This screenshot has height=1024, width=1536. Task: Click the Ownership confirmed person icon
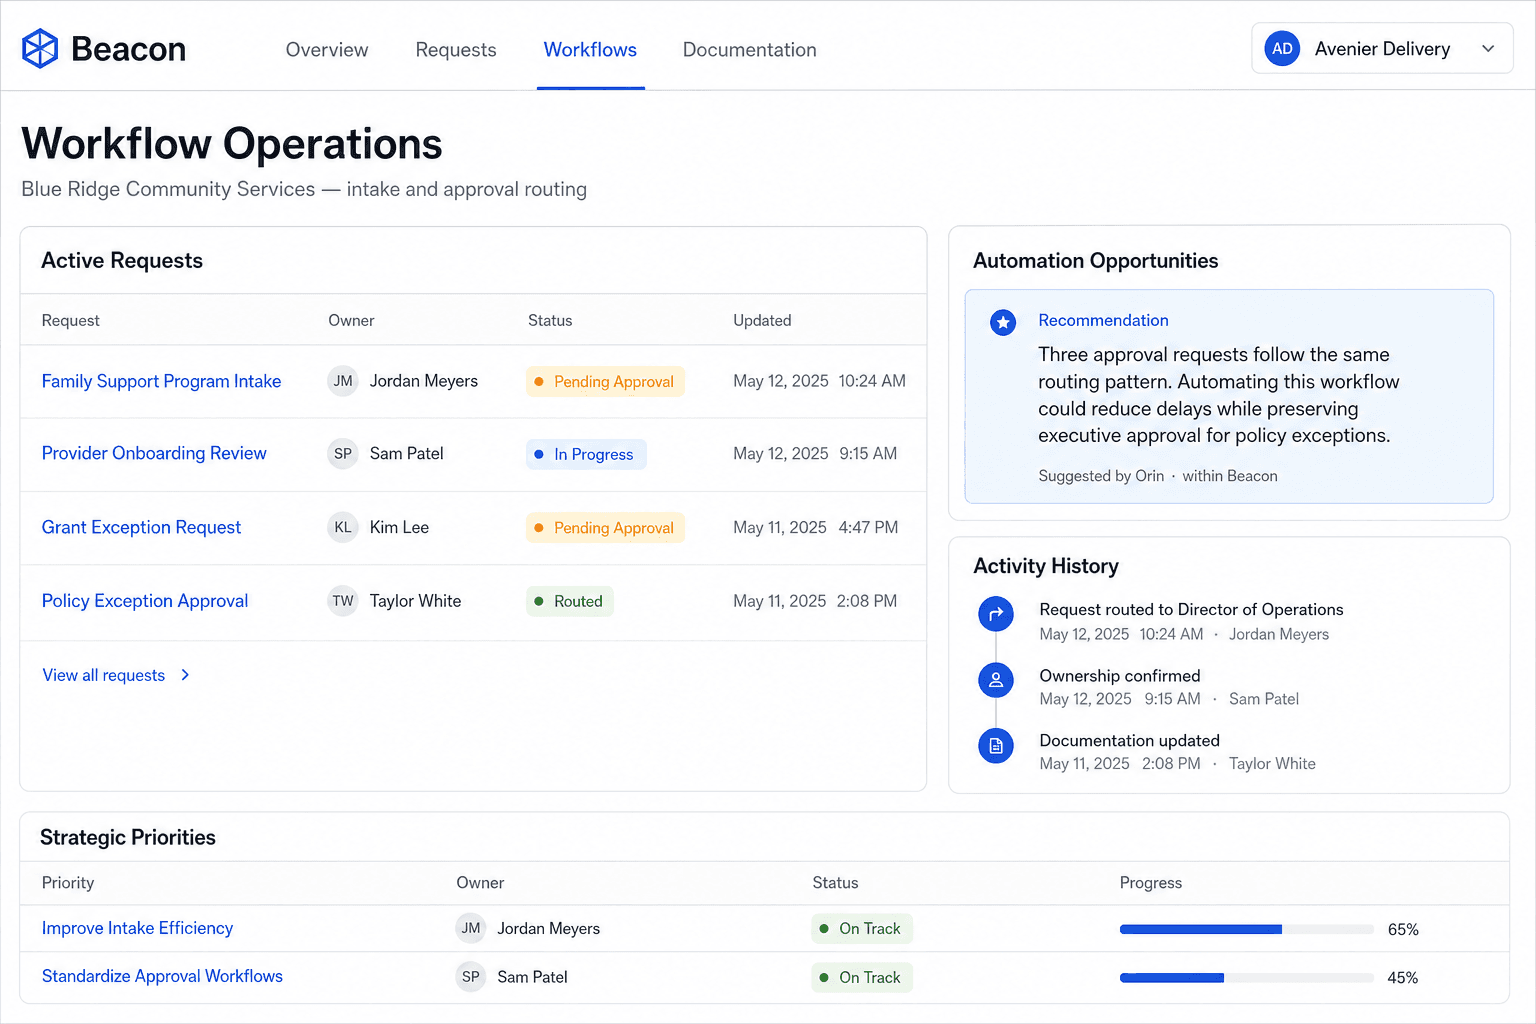[996, 680]
